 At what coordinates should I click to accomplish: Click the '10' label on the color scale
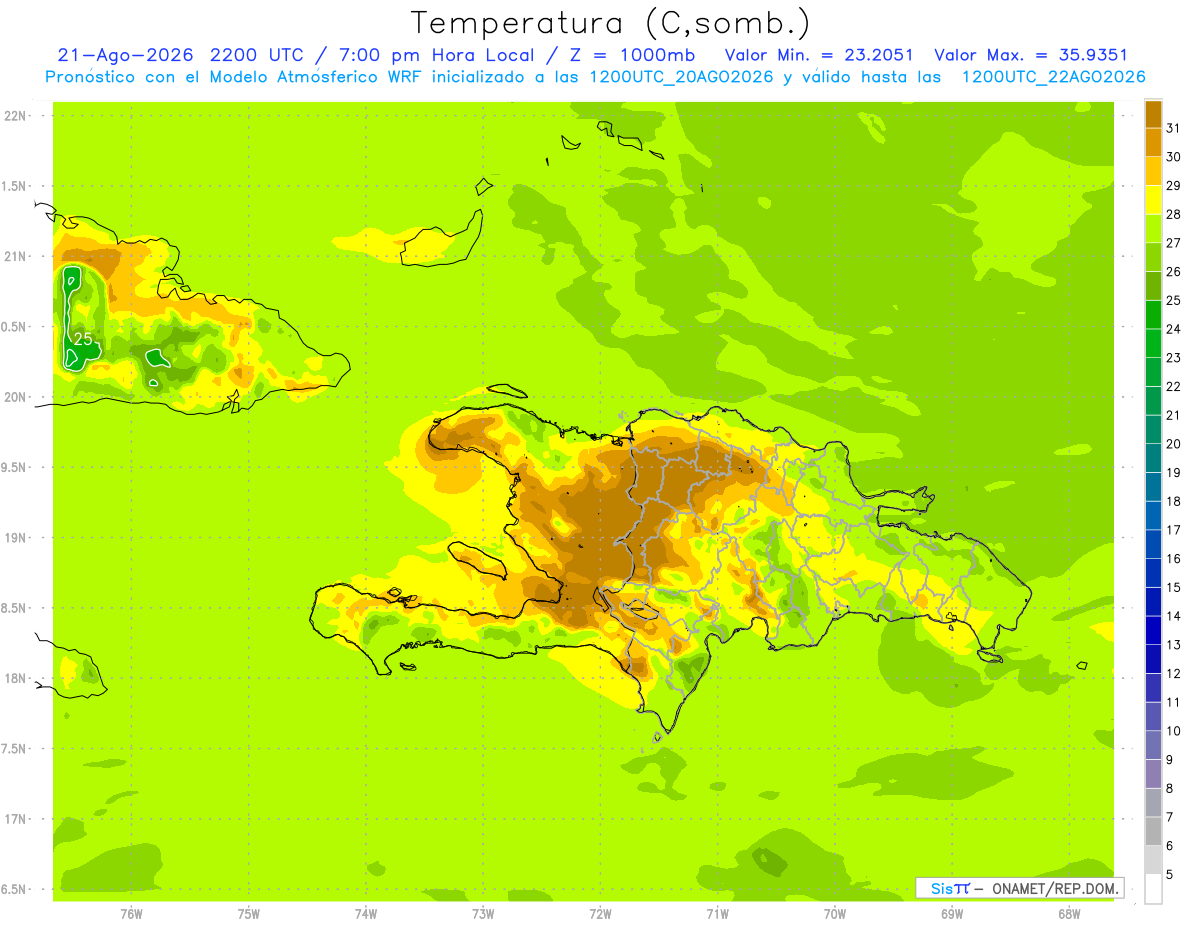click(x=1174, y=731)
